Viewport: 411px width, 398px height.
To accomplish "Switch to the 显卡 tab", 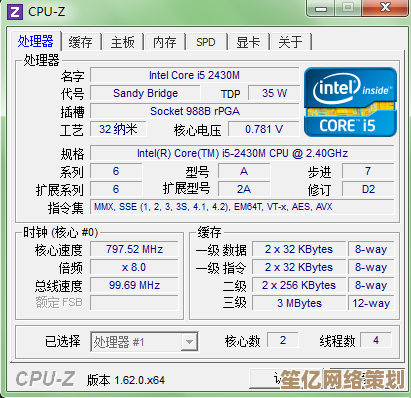I will [x=248, y=42].
